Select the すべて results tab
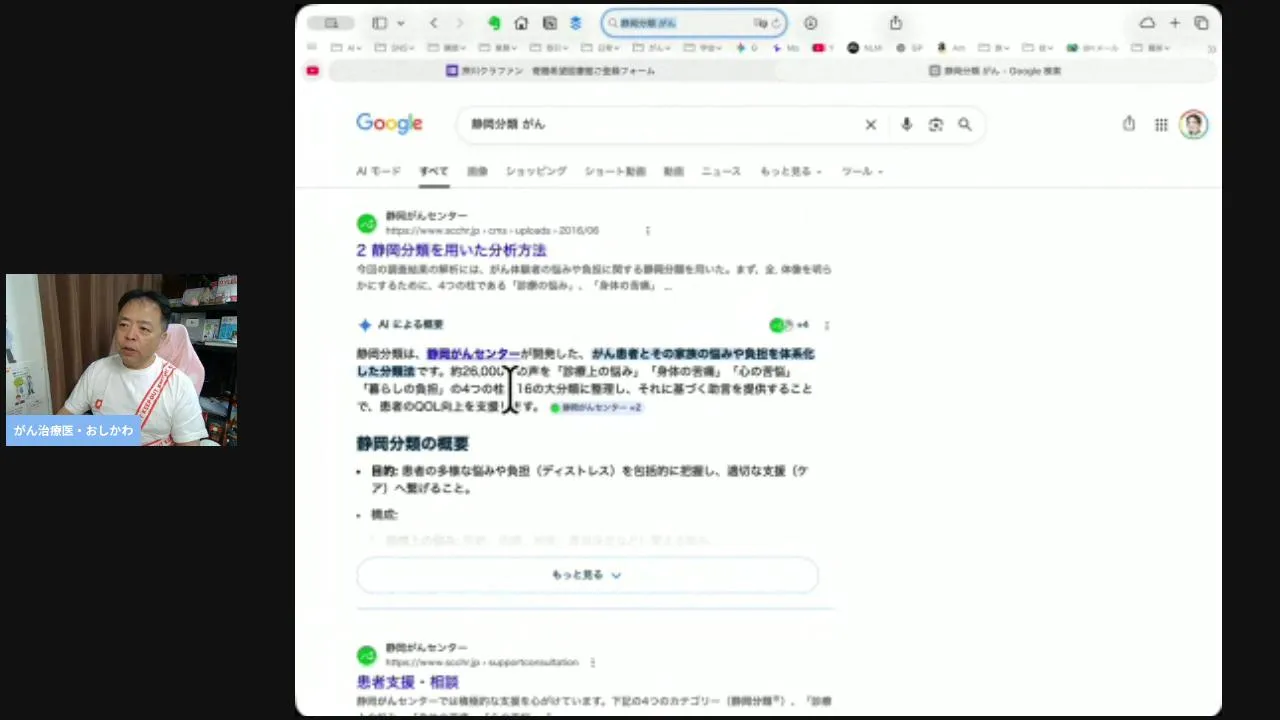1280x720 pixels. [434, 171]
